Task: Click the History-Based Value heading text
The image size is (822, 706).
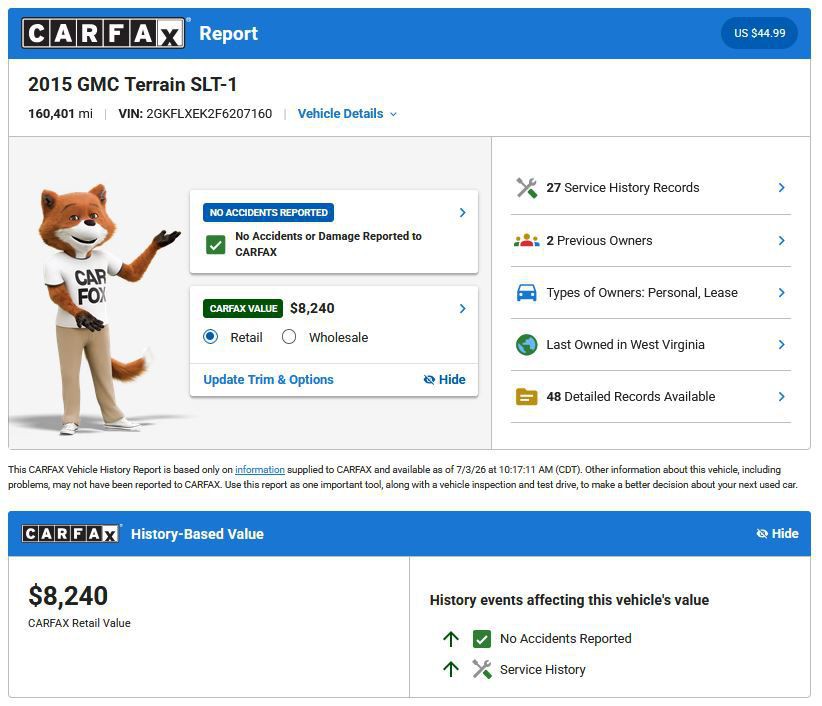Action: click(x=197, y=534)
